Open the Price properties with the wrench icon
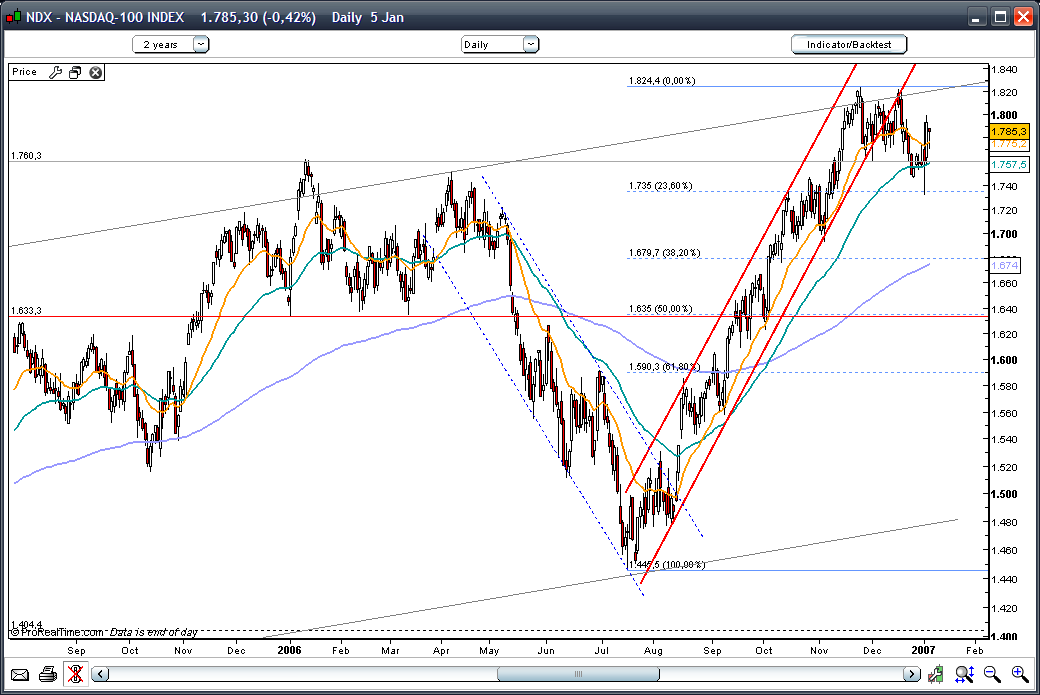This screenshot has width=1040, height=695. click(57, 71)
